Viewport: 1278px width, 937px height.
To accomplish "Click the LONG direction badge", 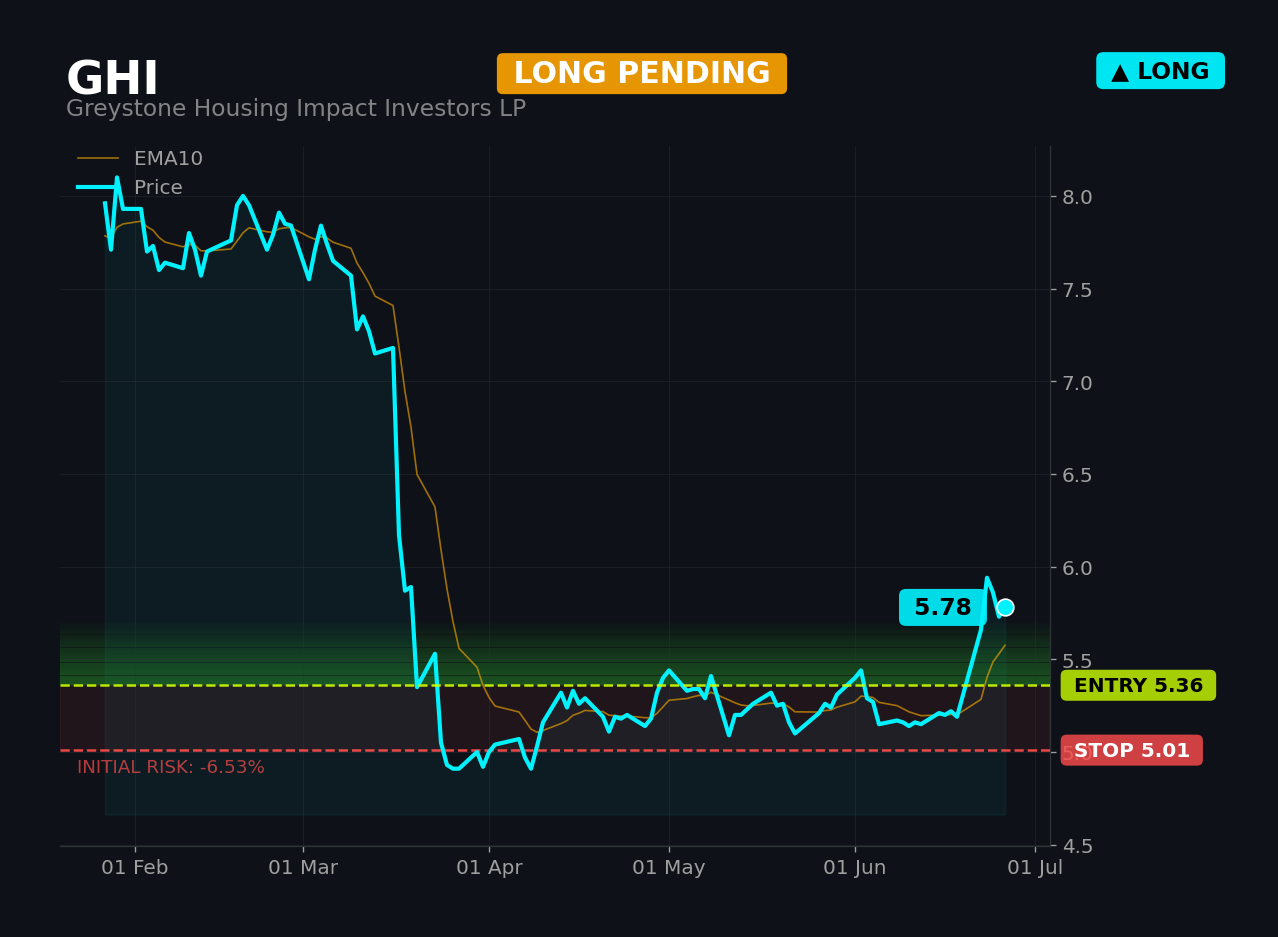I will (x=1160, y=71).
